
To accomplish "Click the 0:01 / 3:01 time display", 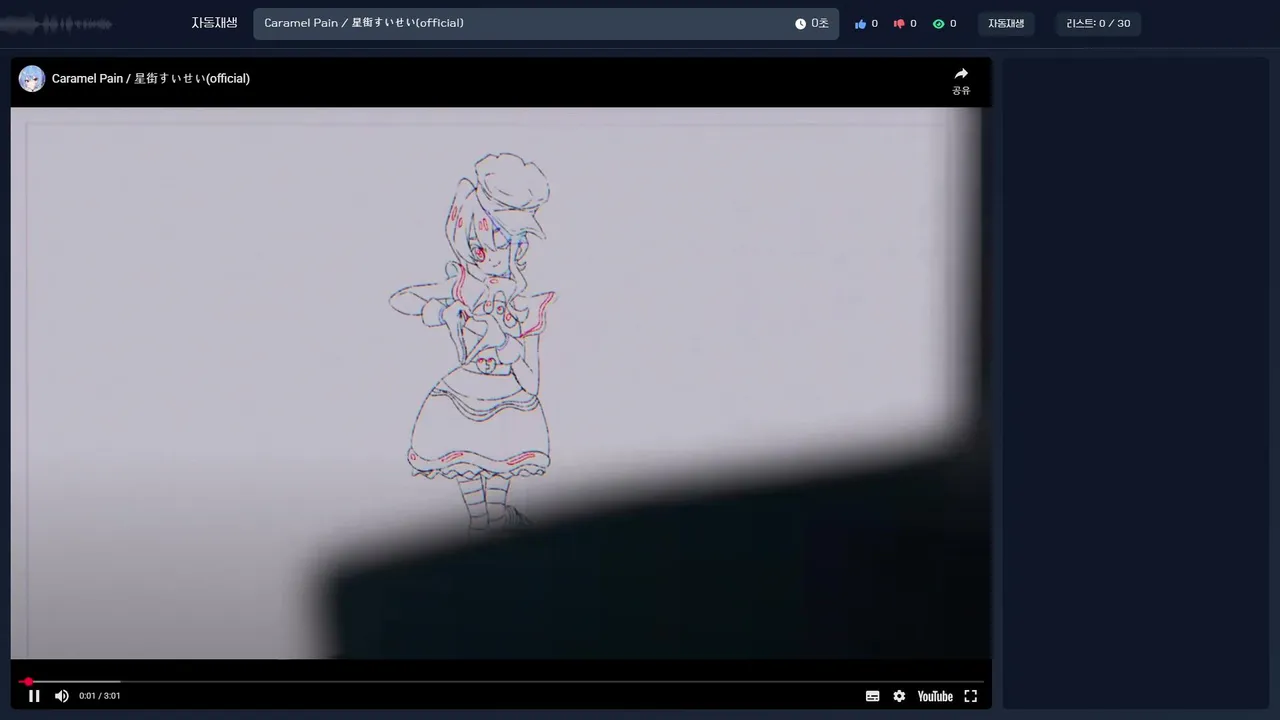I will (100, 696).
